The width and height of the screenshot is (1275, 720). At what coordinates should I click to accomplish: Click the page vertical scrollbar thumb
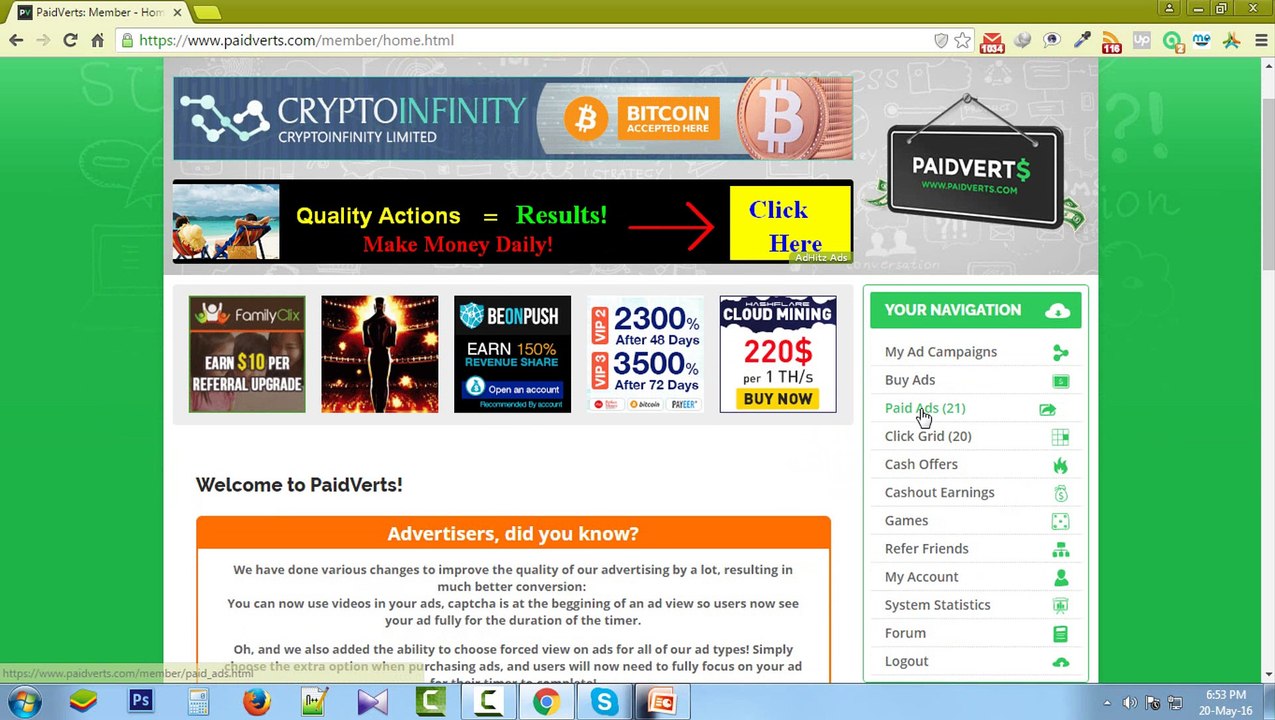click(x=1267, y=185)
